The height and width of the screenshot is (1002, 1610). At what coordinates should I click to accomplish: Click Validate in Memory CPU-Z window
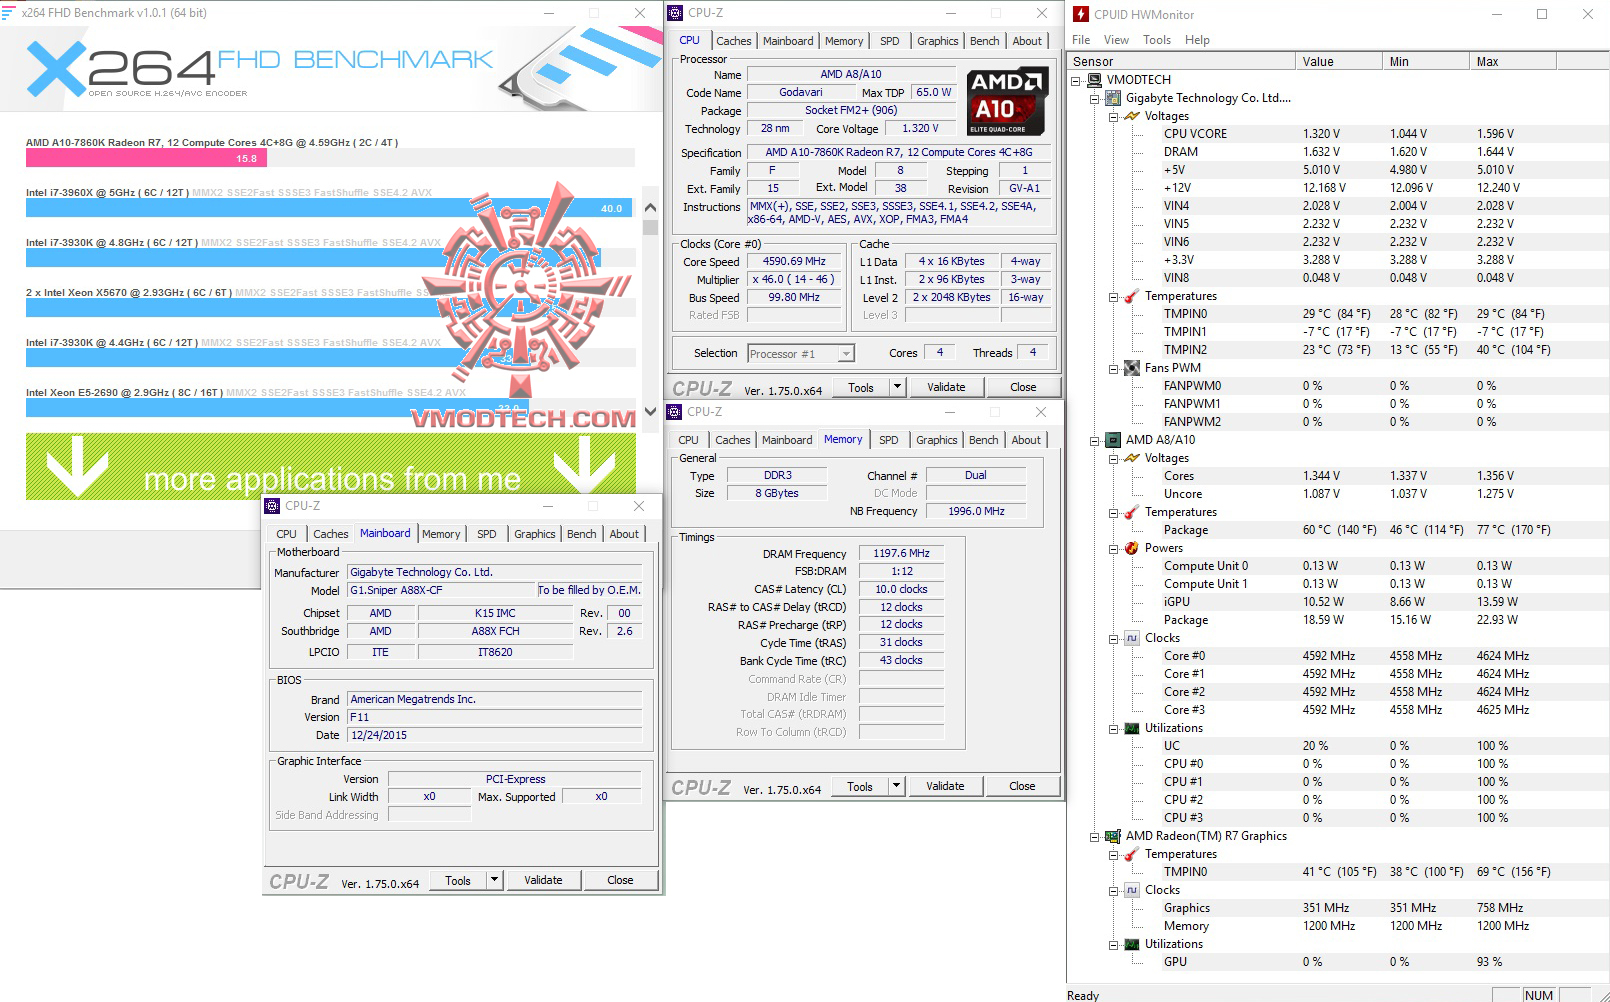(945, 786)
